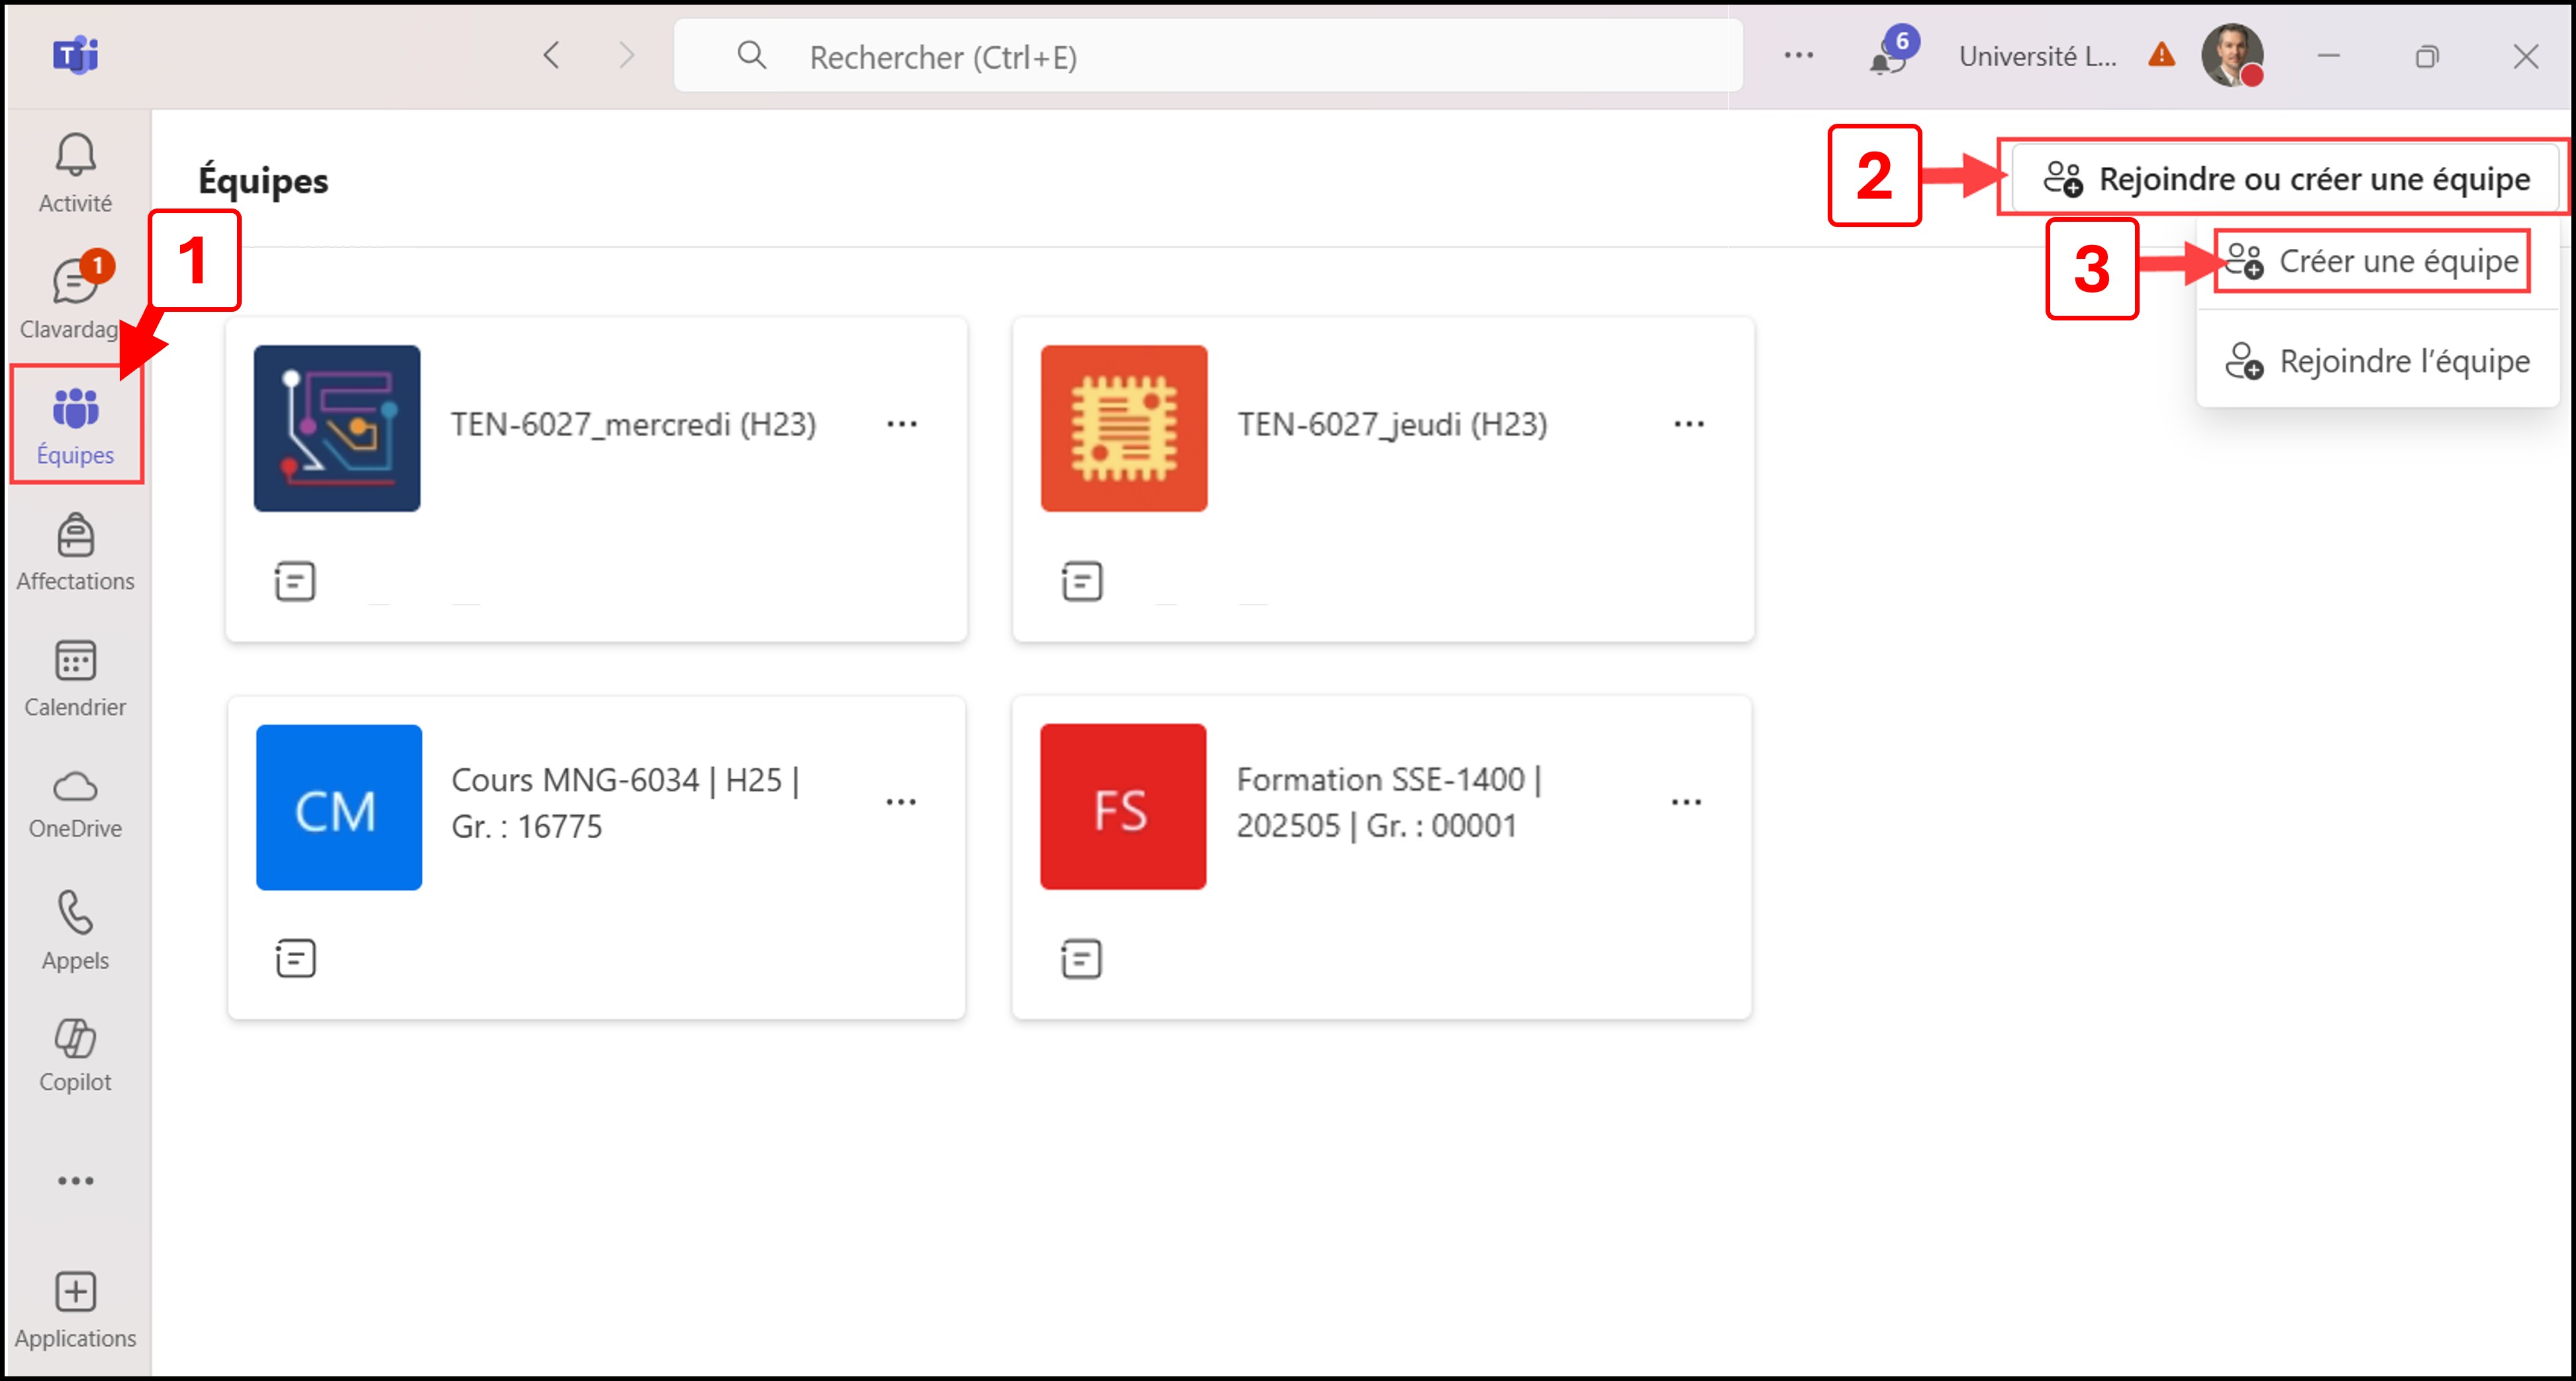This screenshot has width=2576, height=1381.
Task: Open more options for TEN-6027_mercredi team
Action: (901, 425)
